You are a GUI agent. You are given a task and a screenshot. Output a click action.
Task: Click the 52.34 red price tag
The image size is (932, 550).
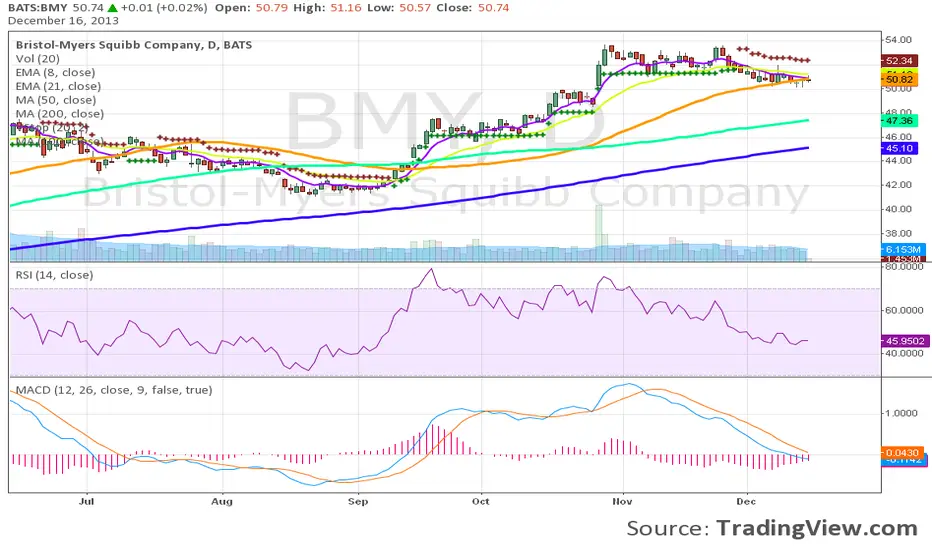pos(899,61)
